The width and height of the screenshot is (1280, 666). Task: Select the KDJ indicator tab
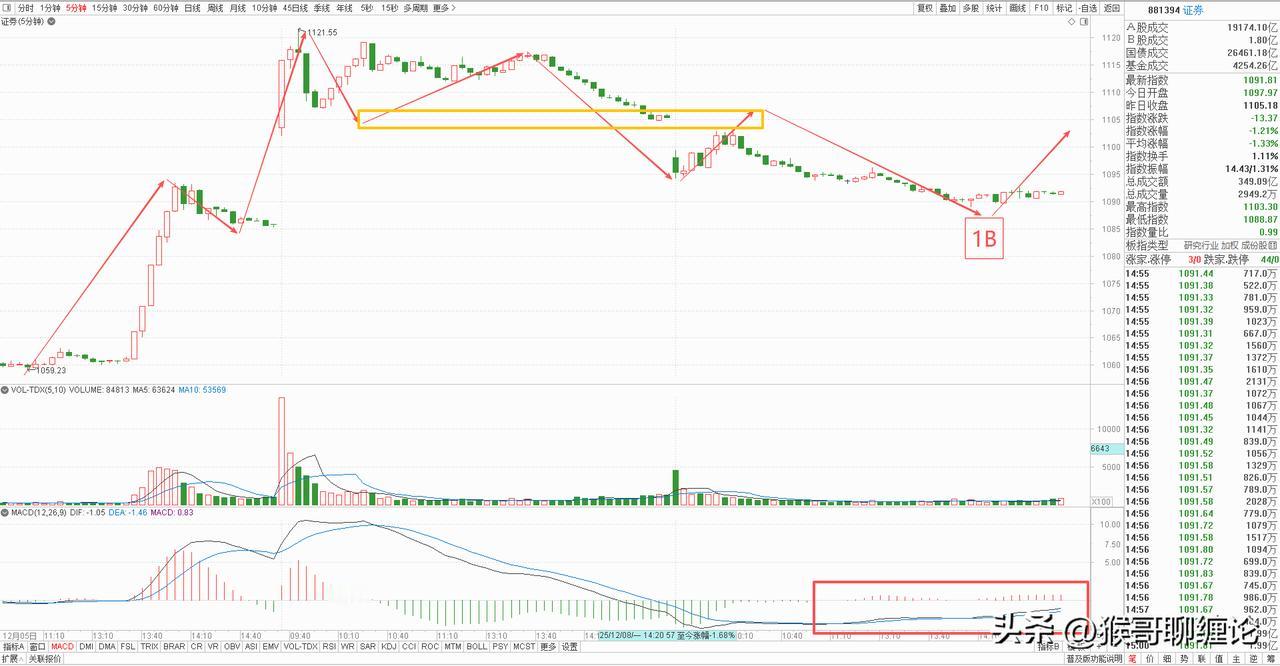click(389, 647)
